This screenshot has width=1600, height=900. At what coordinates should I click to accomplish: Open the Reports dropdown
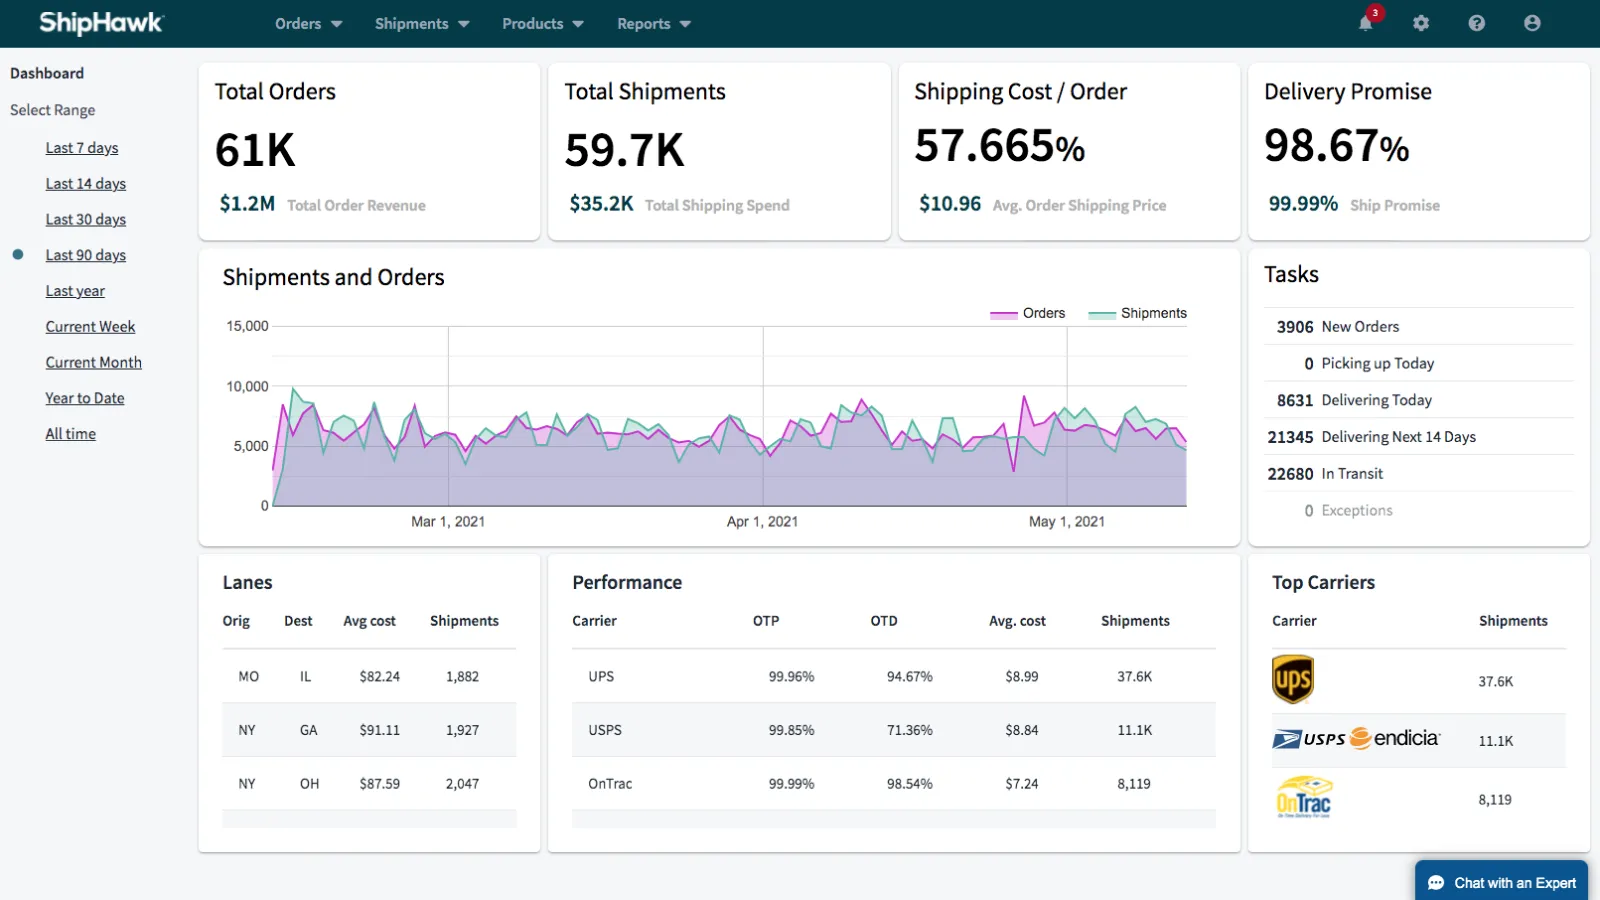(652, 23)
